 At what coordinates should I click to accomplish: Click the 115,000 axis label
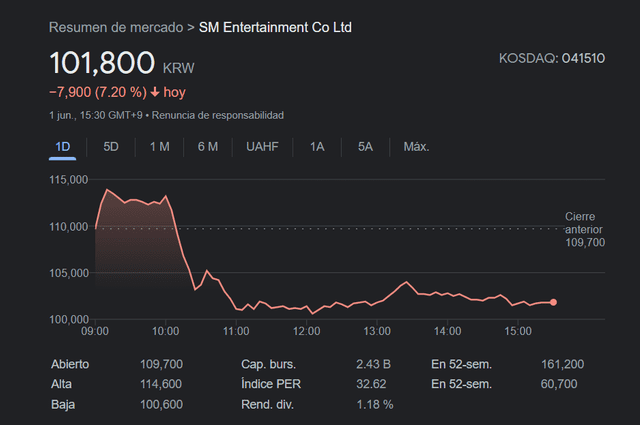click(x=69, y=180)
